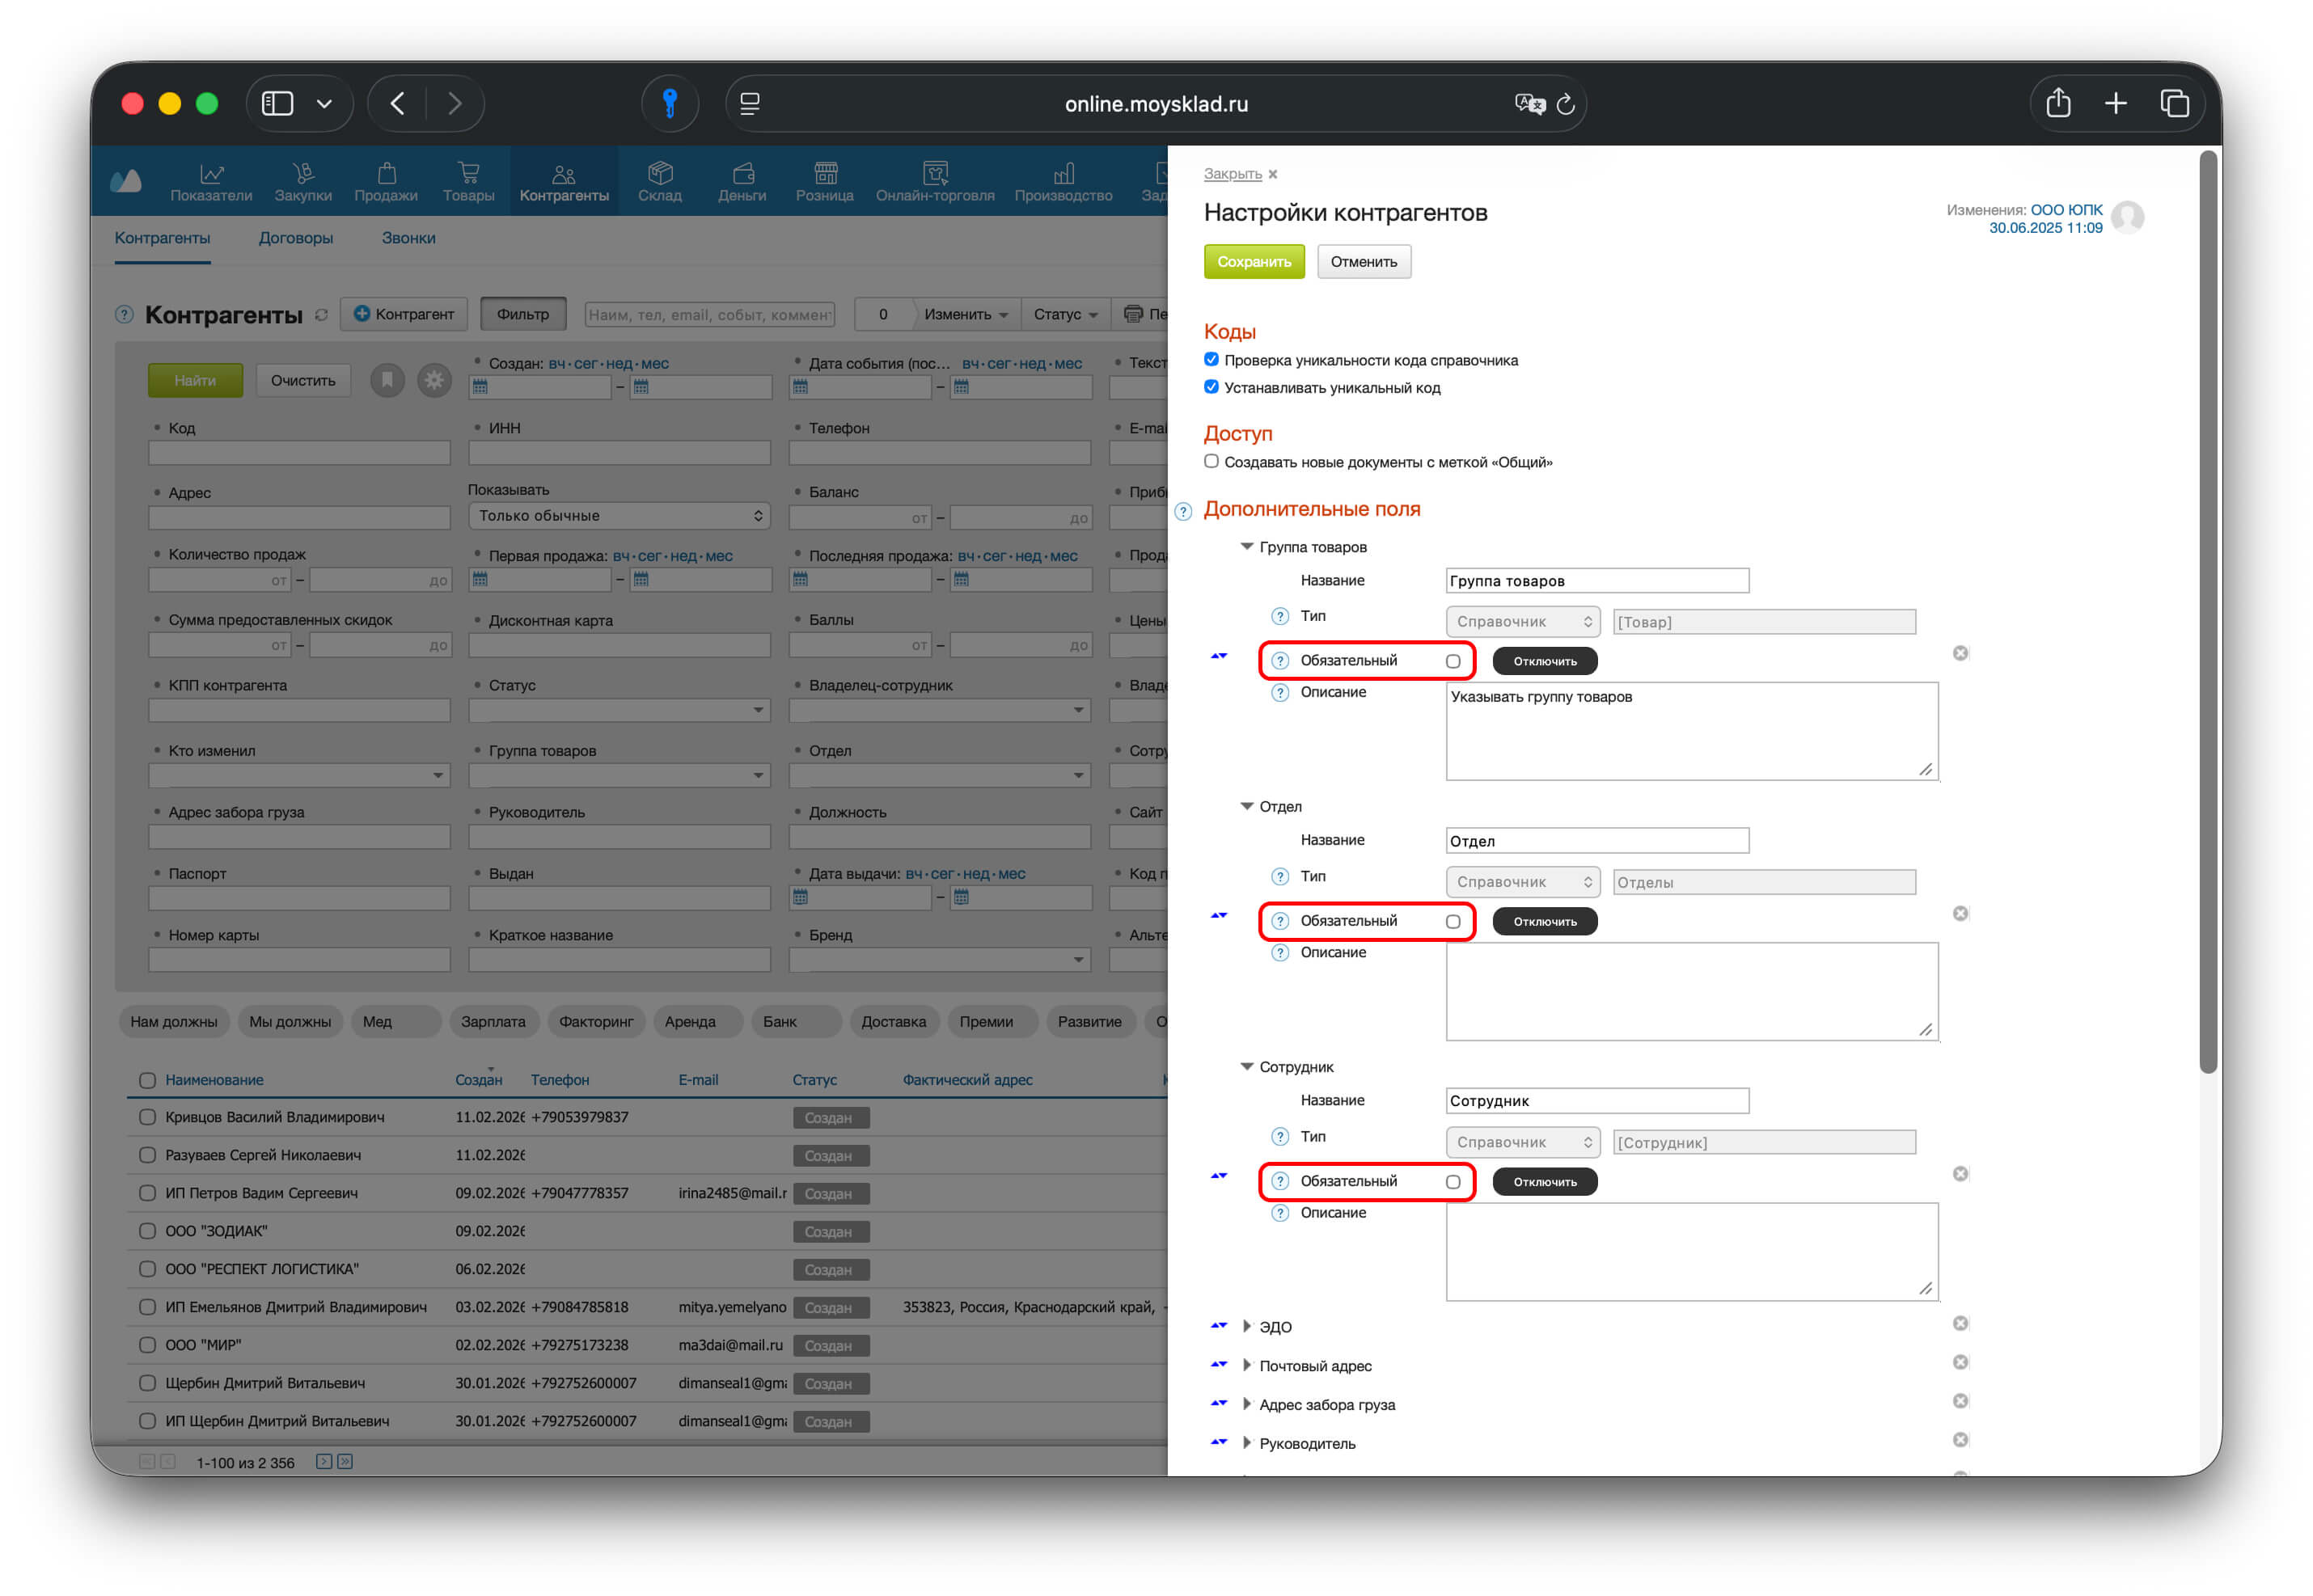The image size is (2313, 1596).
Task: Click the Описание textarea of Группа товаров
Action: click(1692, 731)
